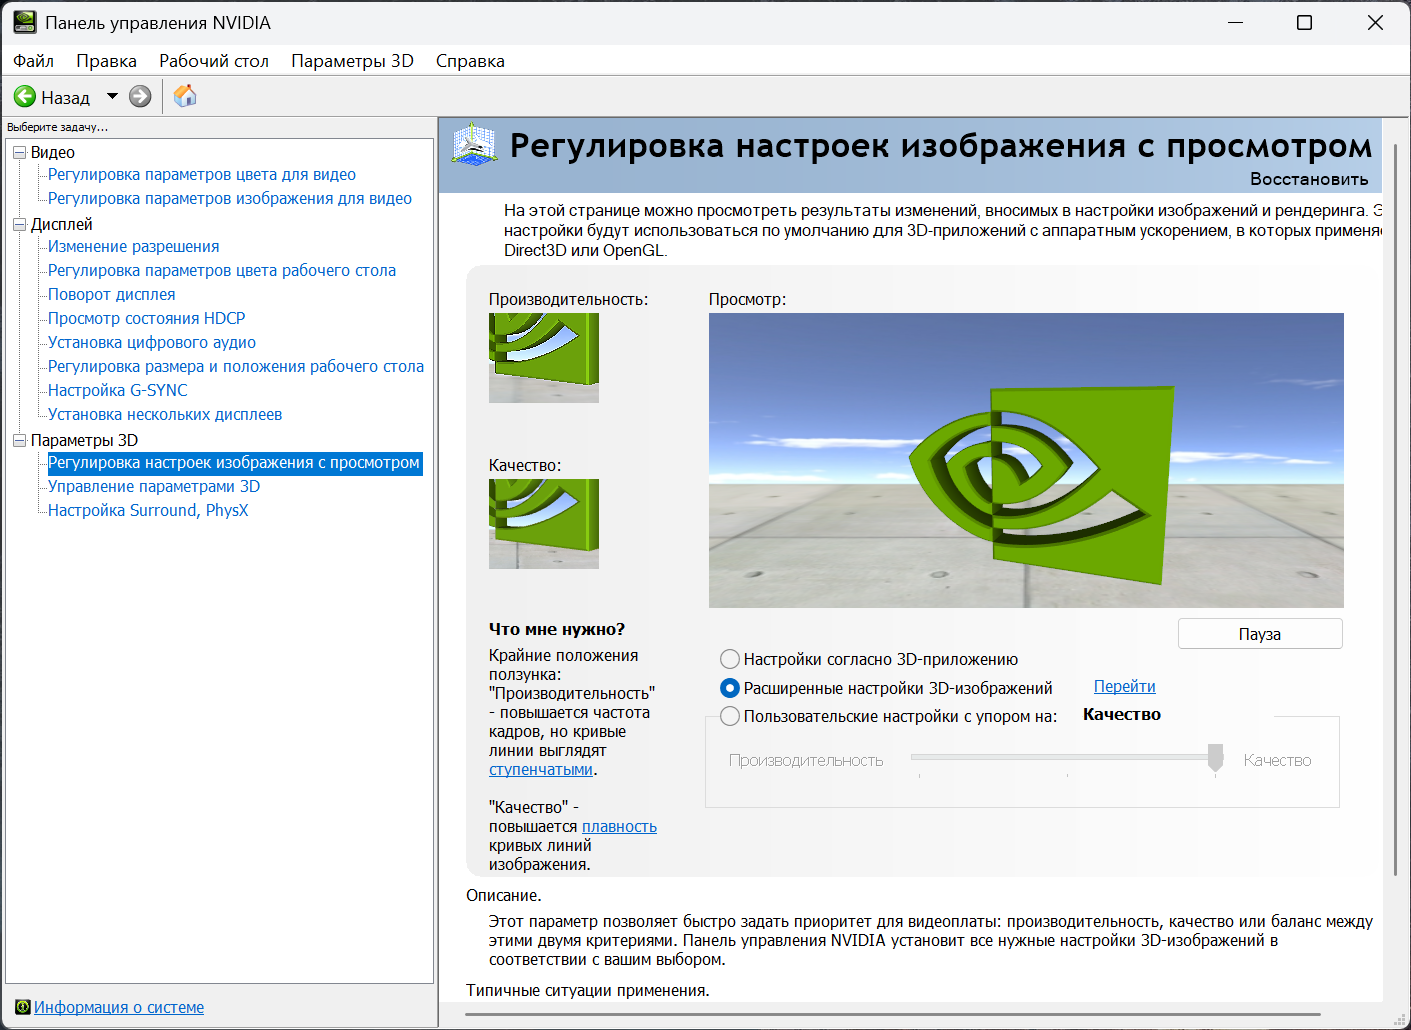Open the Правка menu
The height and width of the screenshot is (1030, 1411).
(106, 61)
